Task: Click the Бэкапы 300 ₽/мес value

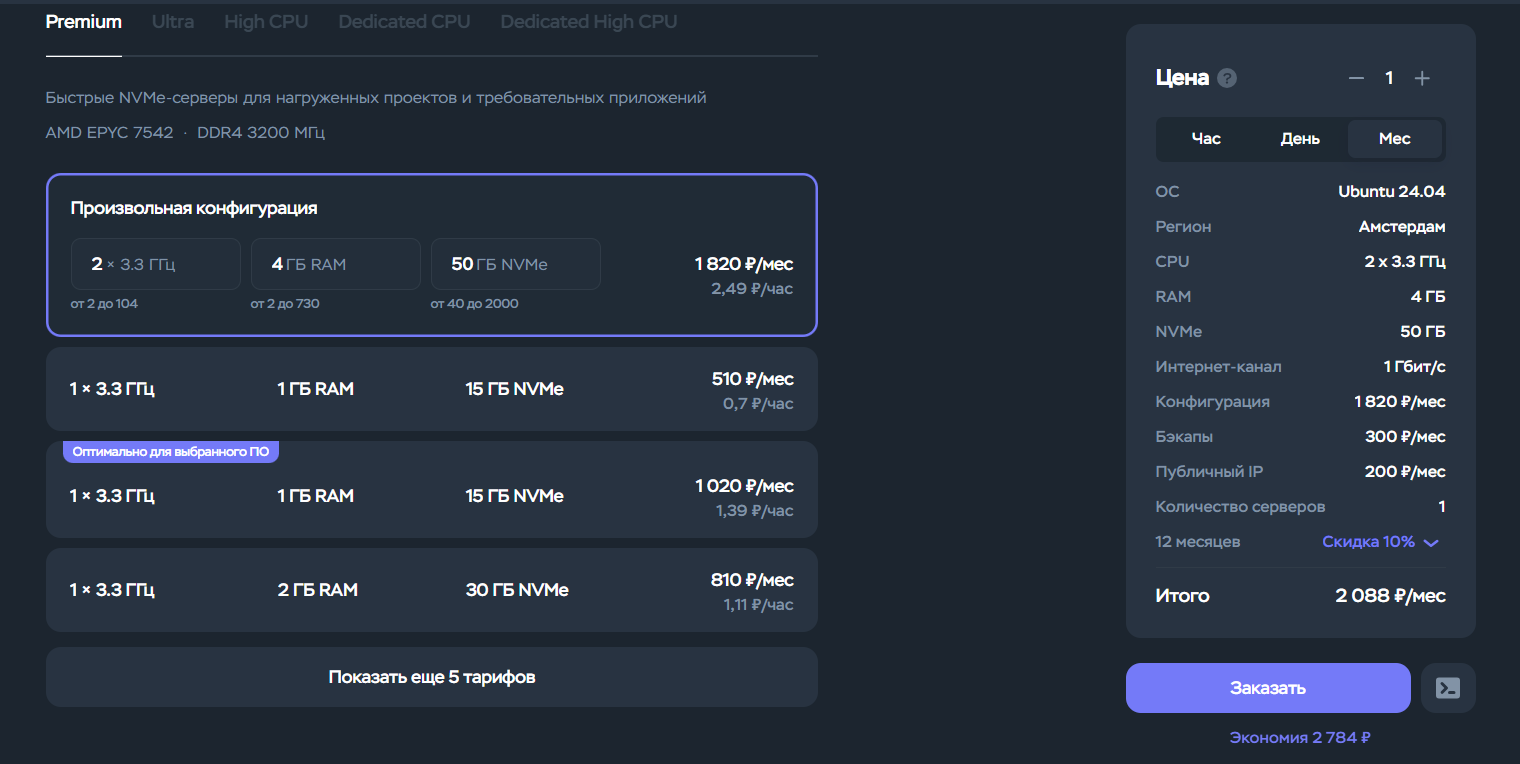Action: [1405, 437]
